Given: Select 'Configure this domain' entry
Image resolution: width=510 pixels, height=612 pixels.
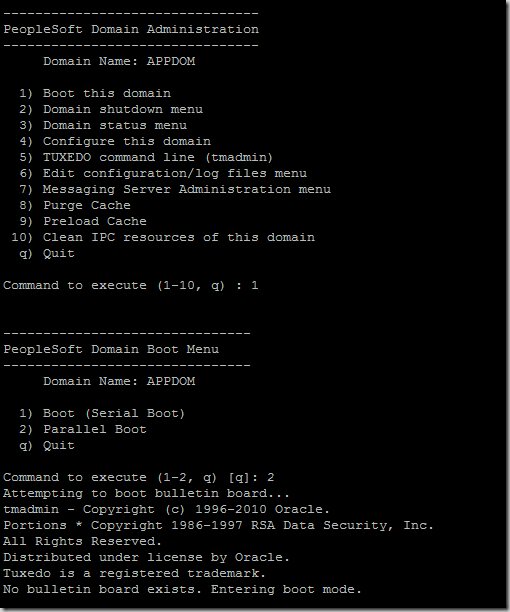Looking at the screenshot, I should 115,141.
